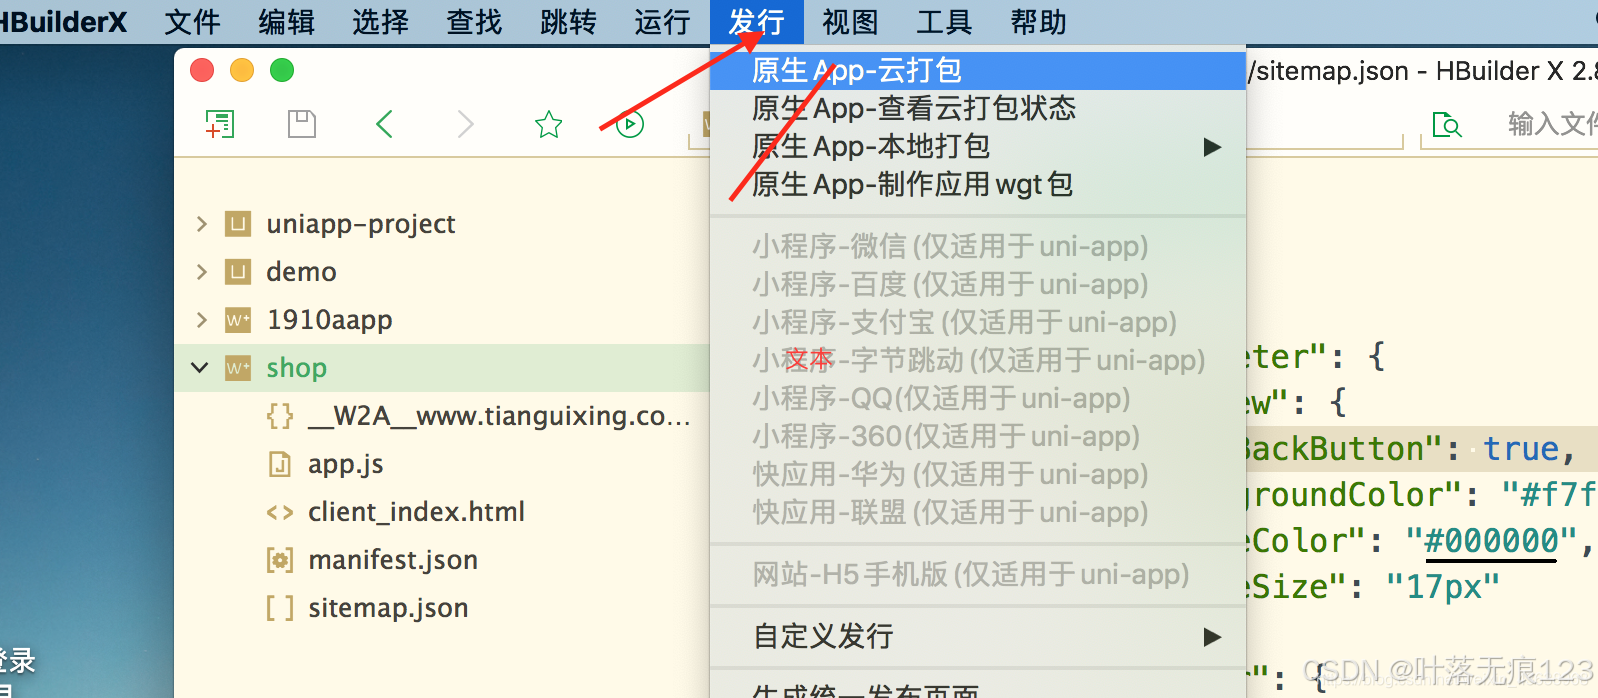Open the 编辑 menu
The height and width of the screenshot is (698, 1598).
click(x=286, y=21)
